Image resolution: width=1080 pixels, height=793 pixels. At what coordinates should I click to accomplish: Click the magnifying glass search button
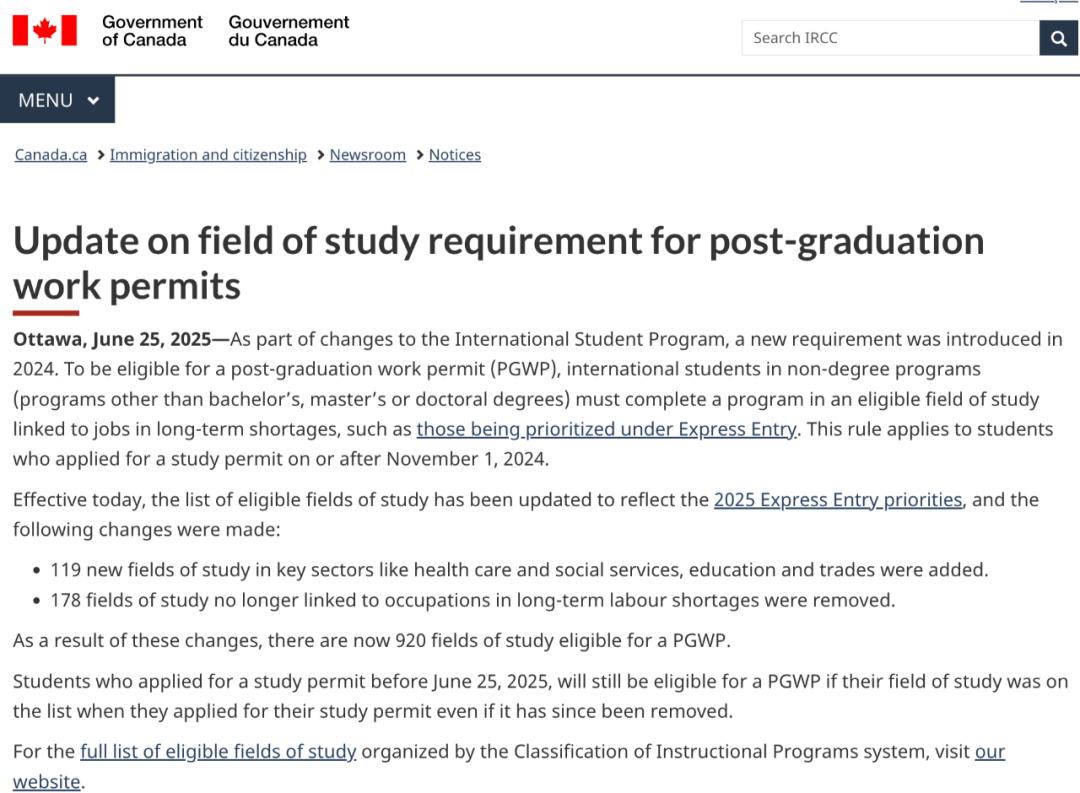(x=1058, y=38)
